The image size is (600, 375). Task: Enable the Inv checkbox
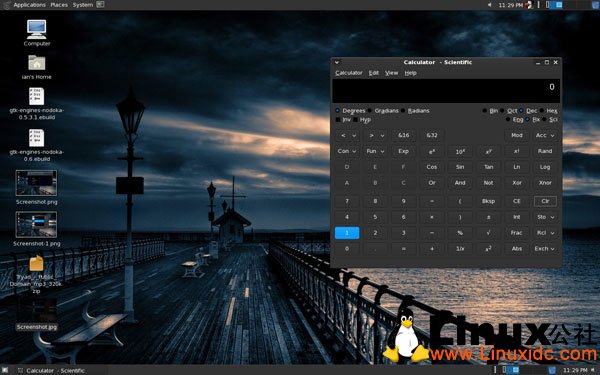click(x=343, y=120)
